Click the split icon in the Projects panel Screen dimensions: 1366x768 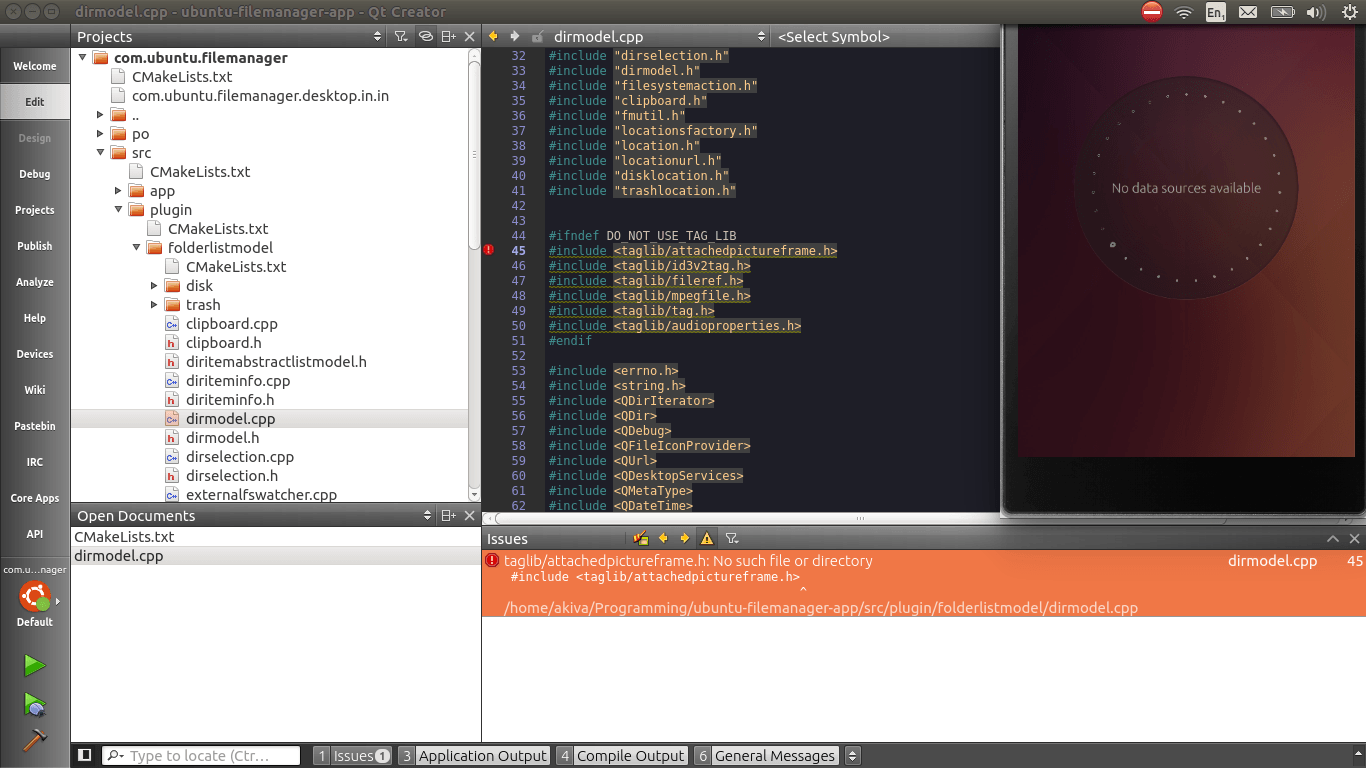click(x=448, y=36)
